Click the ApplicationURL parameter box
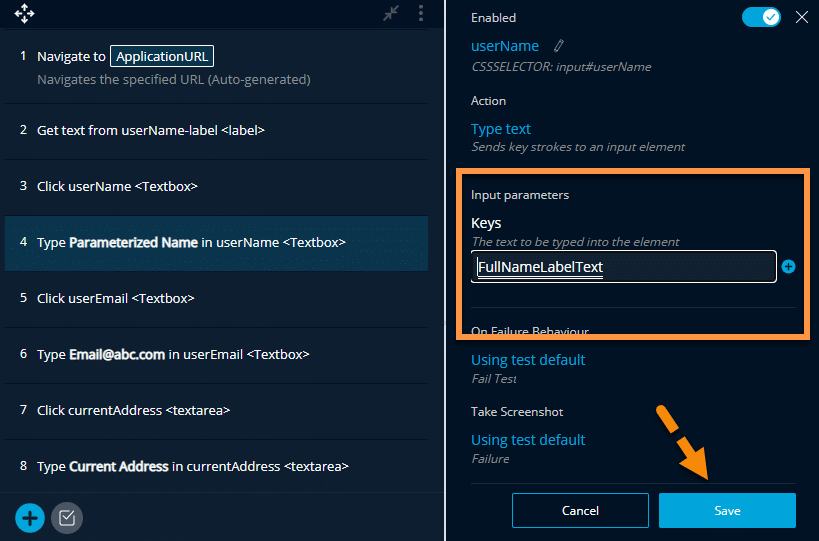The image size is (819, 541). [x=162, y=56]
